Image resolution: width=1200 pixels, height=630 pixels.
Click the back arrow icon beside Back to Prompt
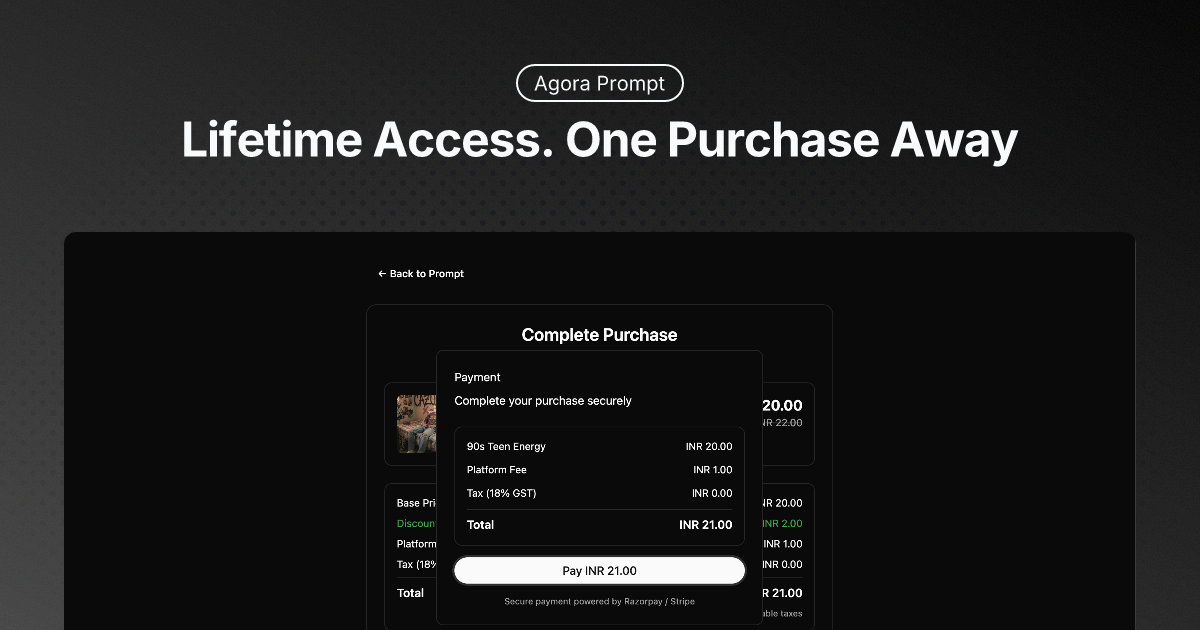pyautogui.click(x=382, y=274)
